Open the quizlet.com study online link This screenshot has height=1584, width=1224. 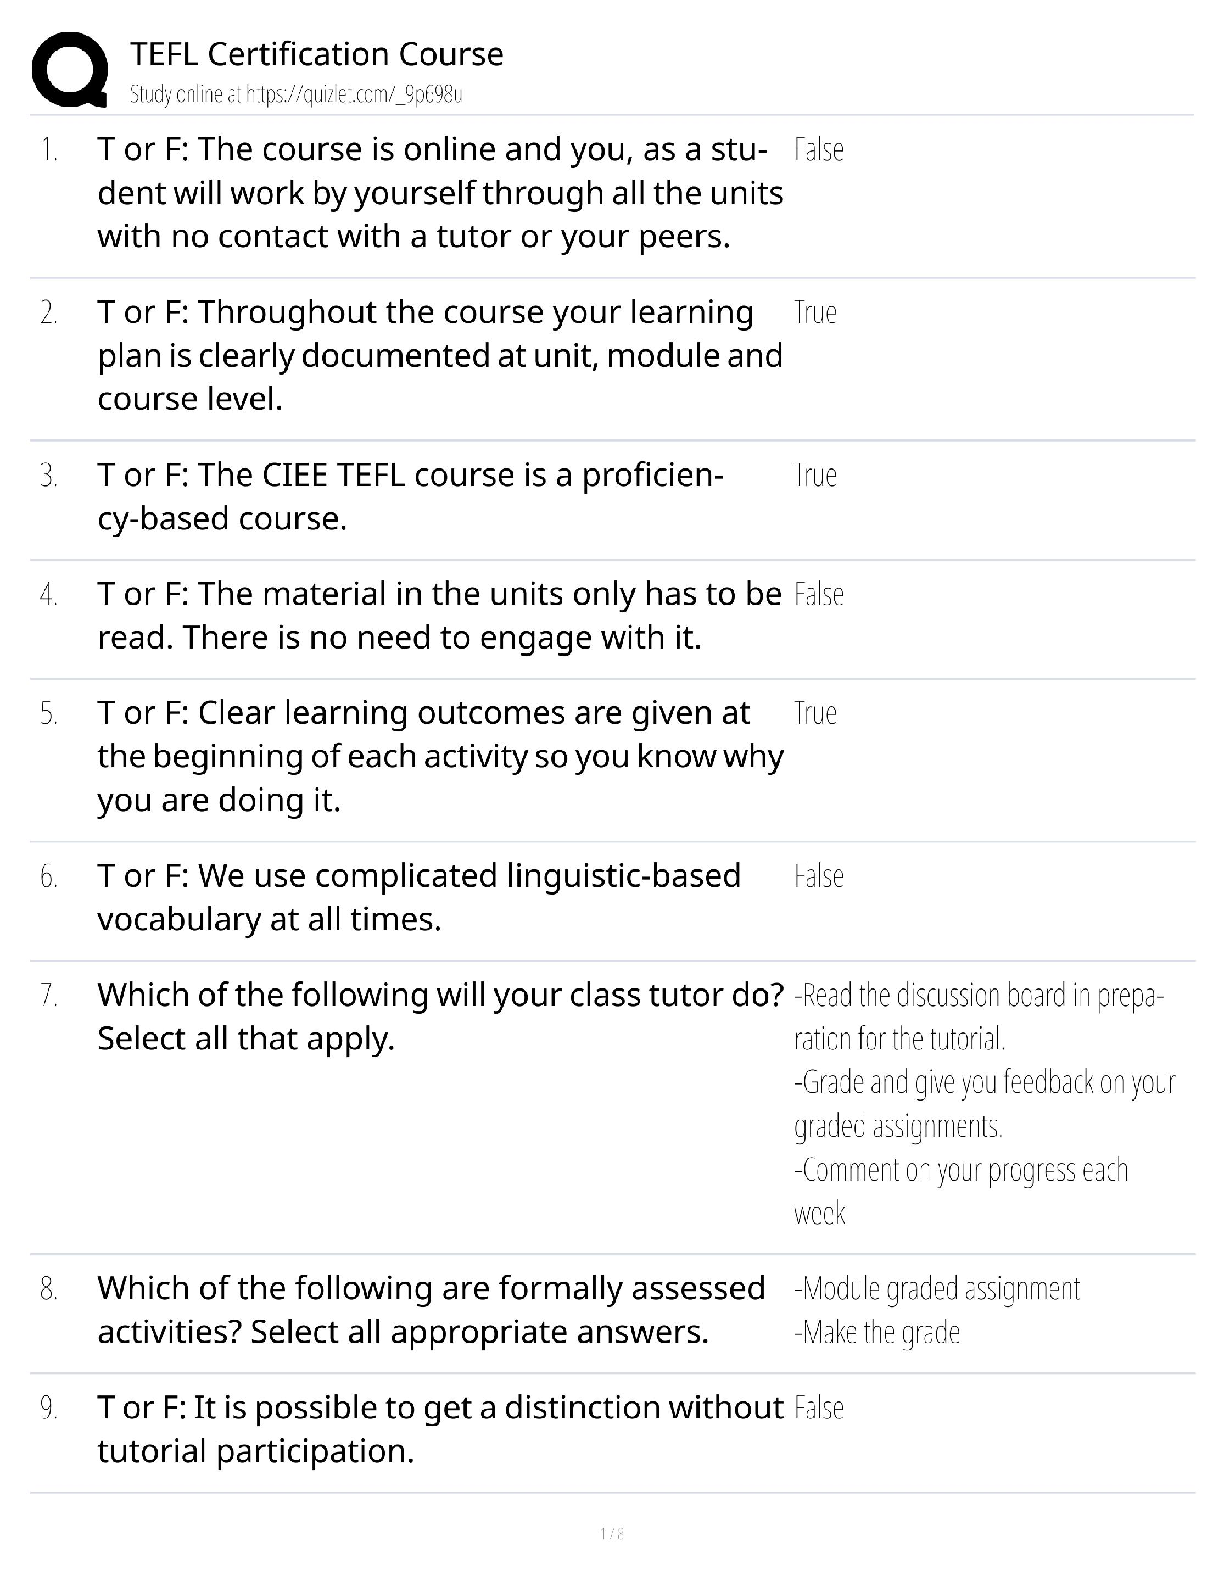click(296, 95)
